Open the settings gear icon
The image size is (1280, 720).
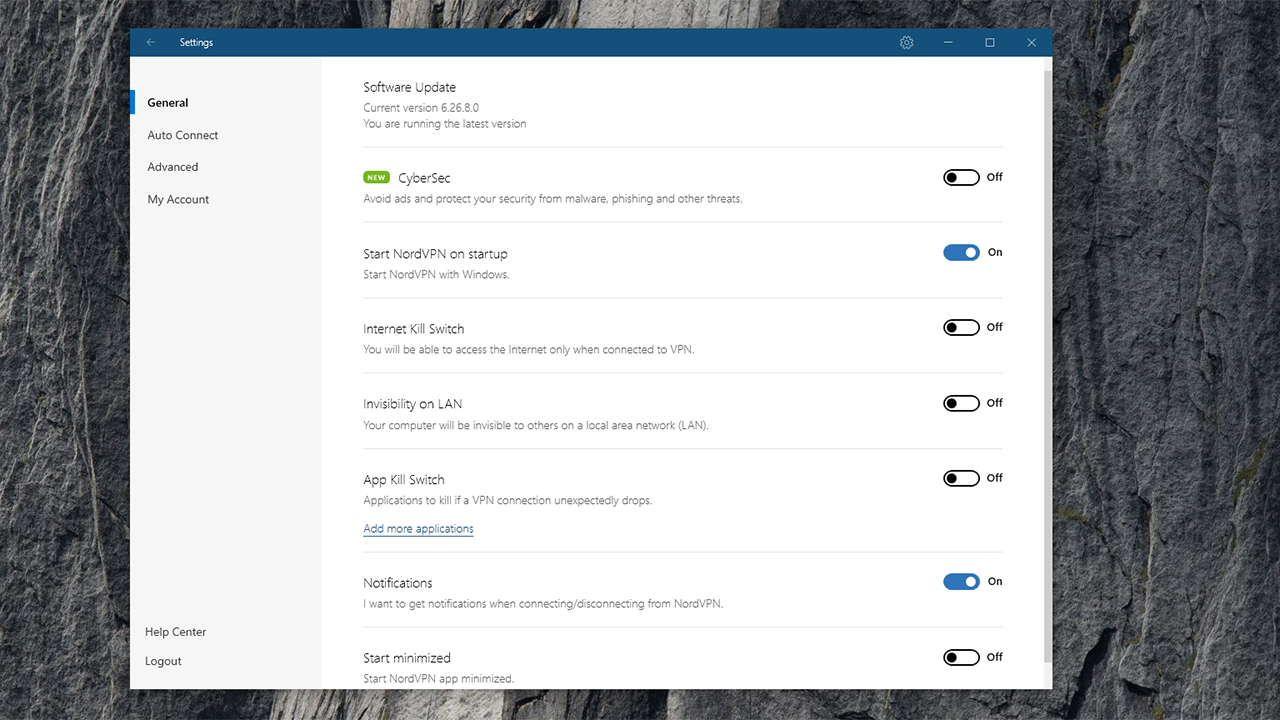(x=907, y=42)
